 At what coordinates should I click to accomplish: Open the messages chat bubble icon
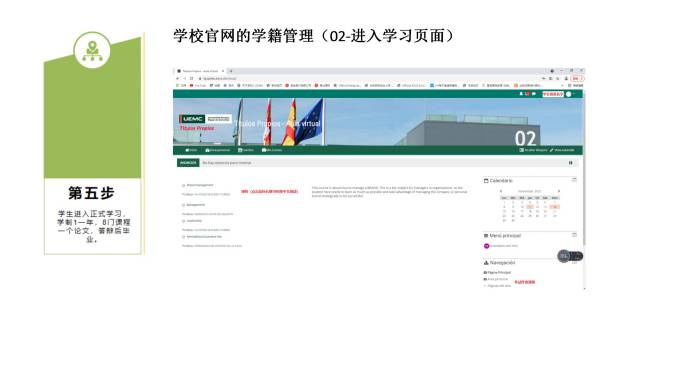pyautogui.click(x=534, y=94)
